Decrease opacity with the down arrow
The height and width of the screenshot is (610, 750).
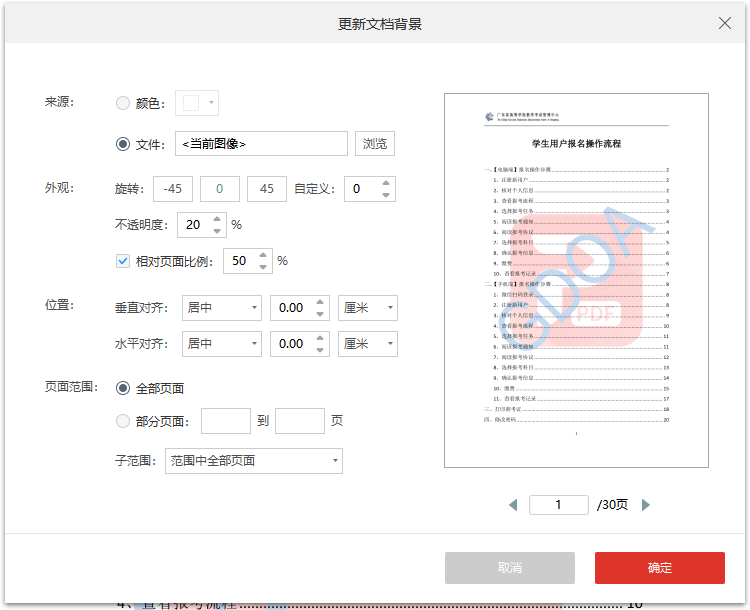point(217,231)
